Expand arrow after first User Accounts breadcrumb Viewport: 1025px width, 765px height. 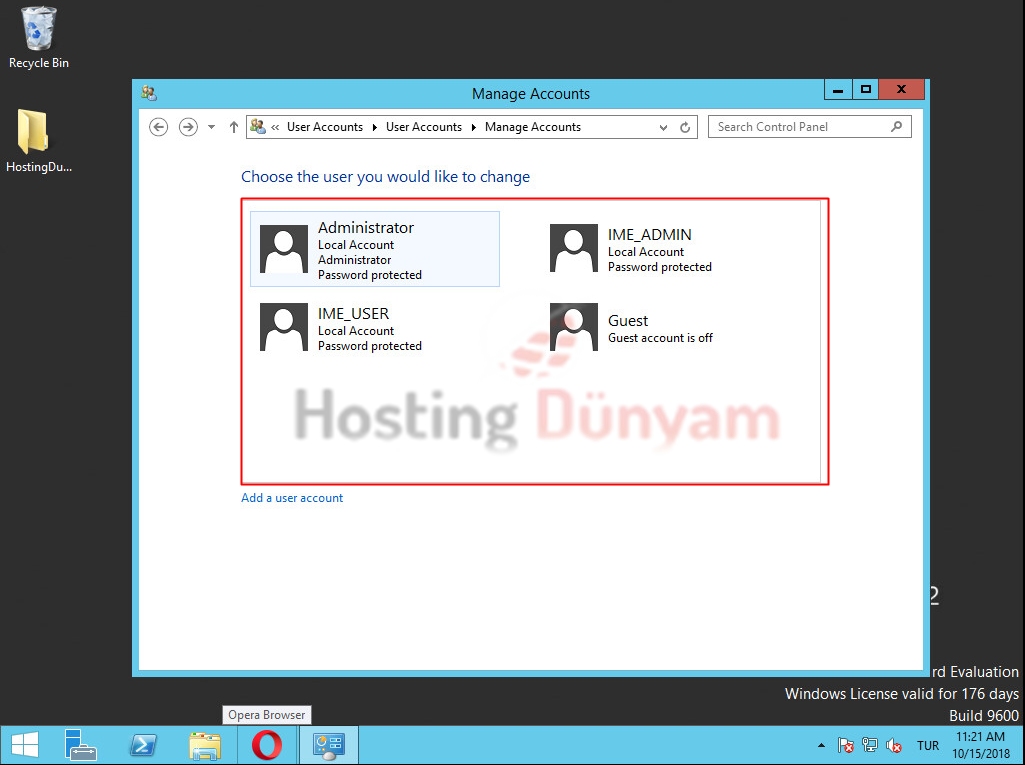coord(375,127)
